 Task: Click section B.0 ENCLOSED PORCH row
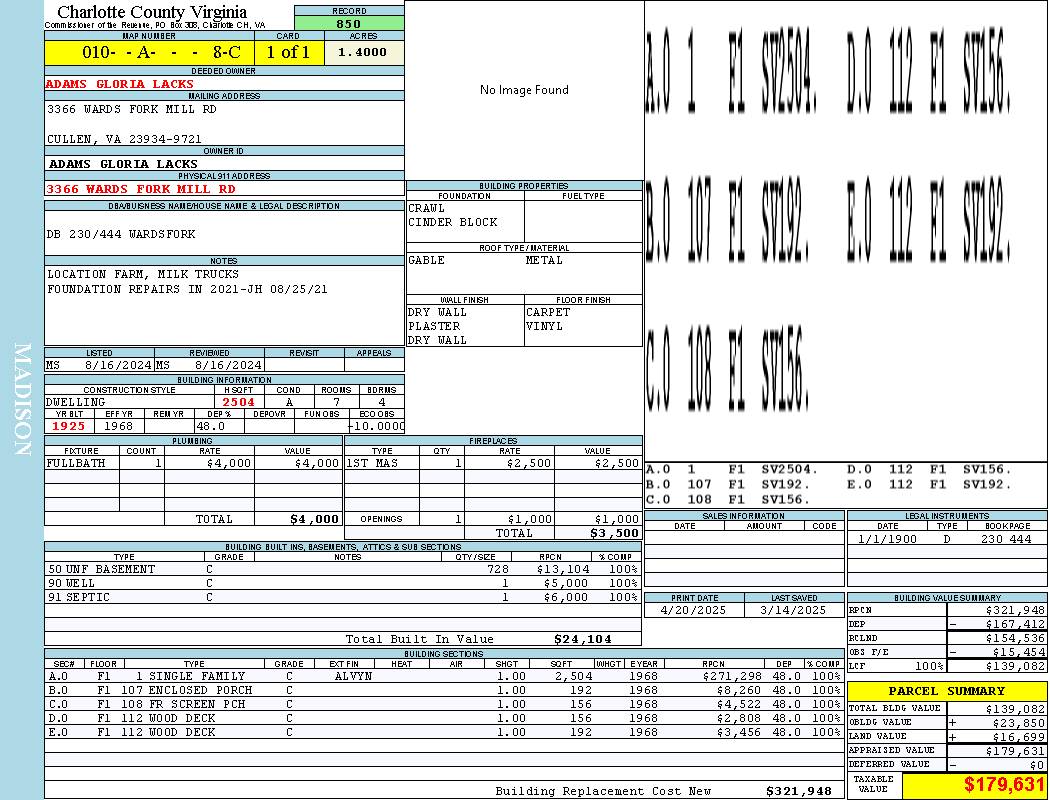pos(444,690)
